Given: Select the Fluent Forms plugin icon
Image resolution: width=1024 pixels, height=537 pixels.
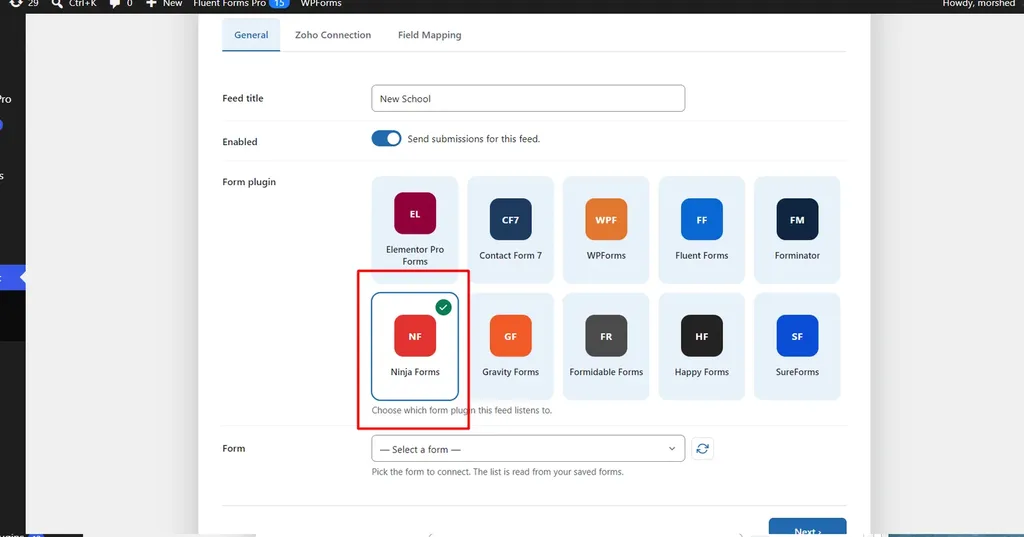Looking at the screenshot, I should click(701, 220).
